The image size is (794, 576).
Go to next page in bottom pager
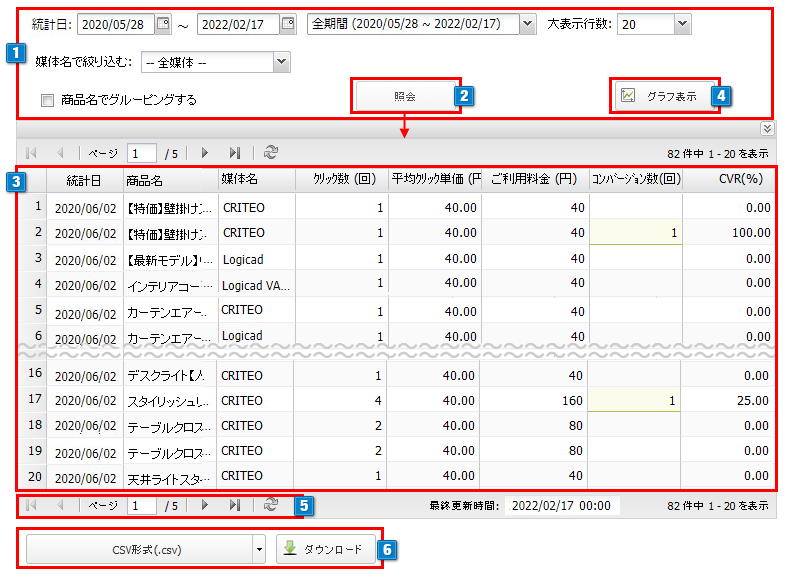click(x=205, y=506)
